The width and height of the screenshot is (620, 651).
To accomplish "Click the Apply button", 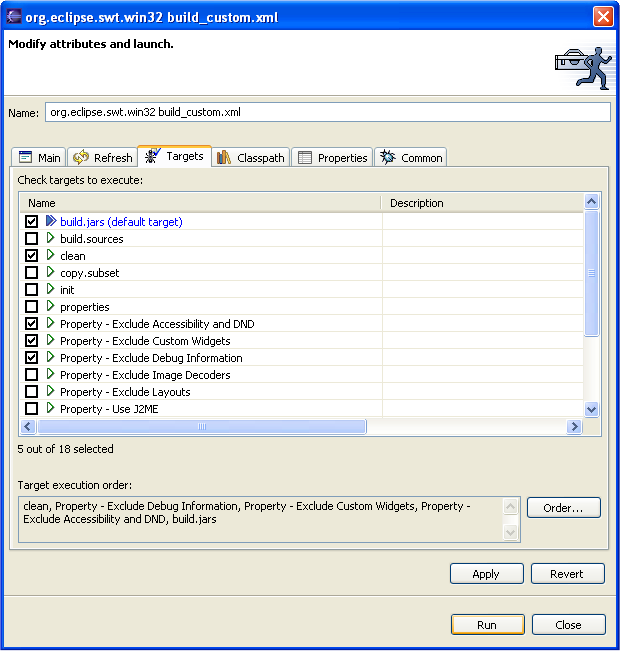I will [487, 574].
